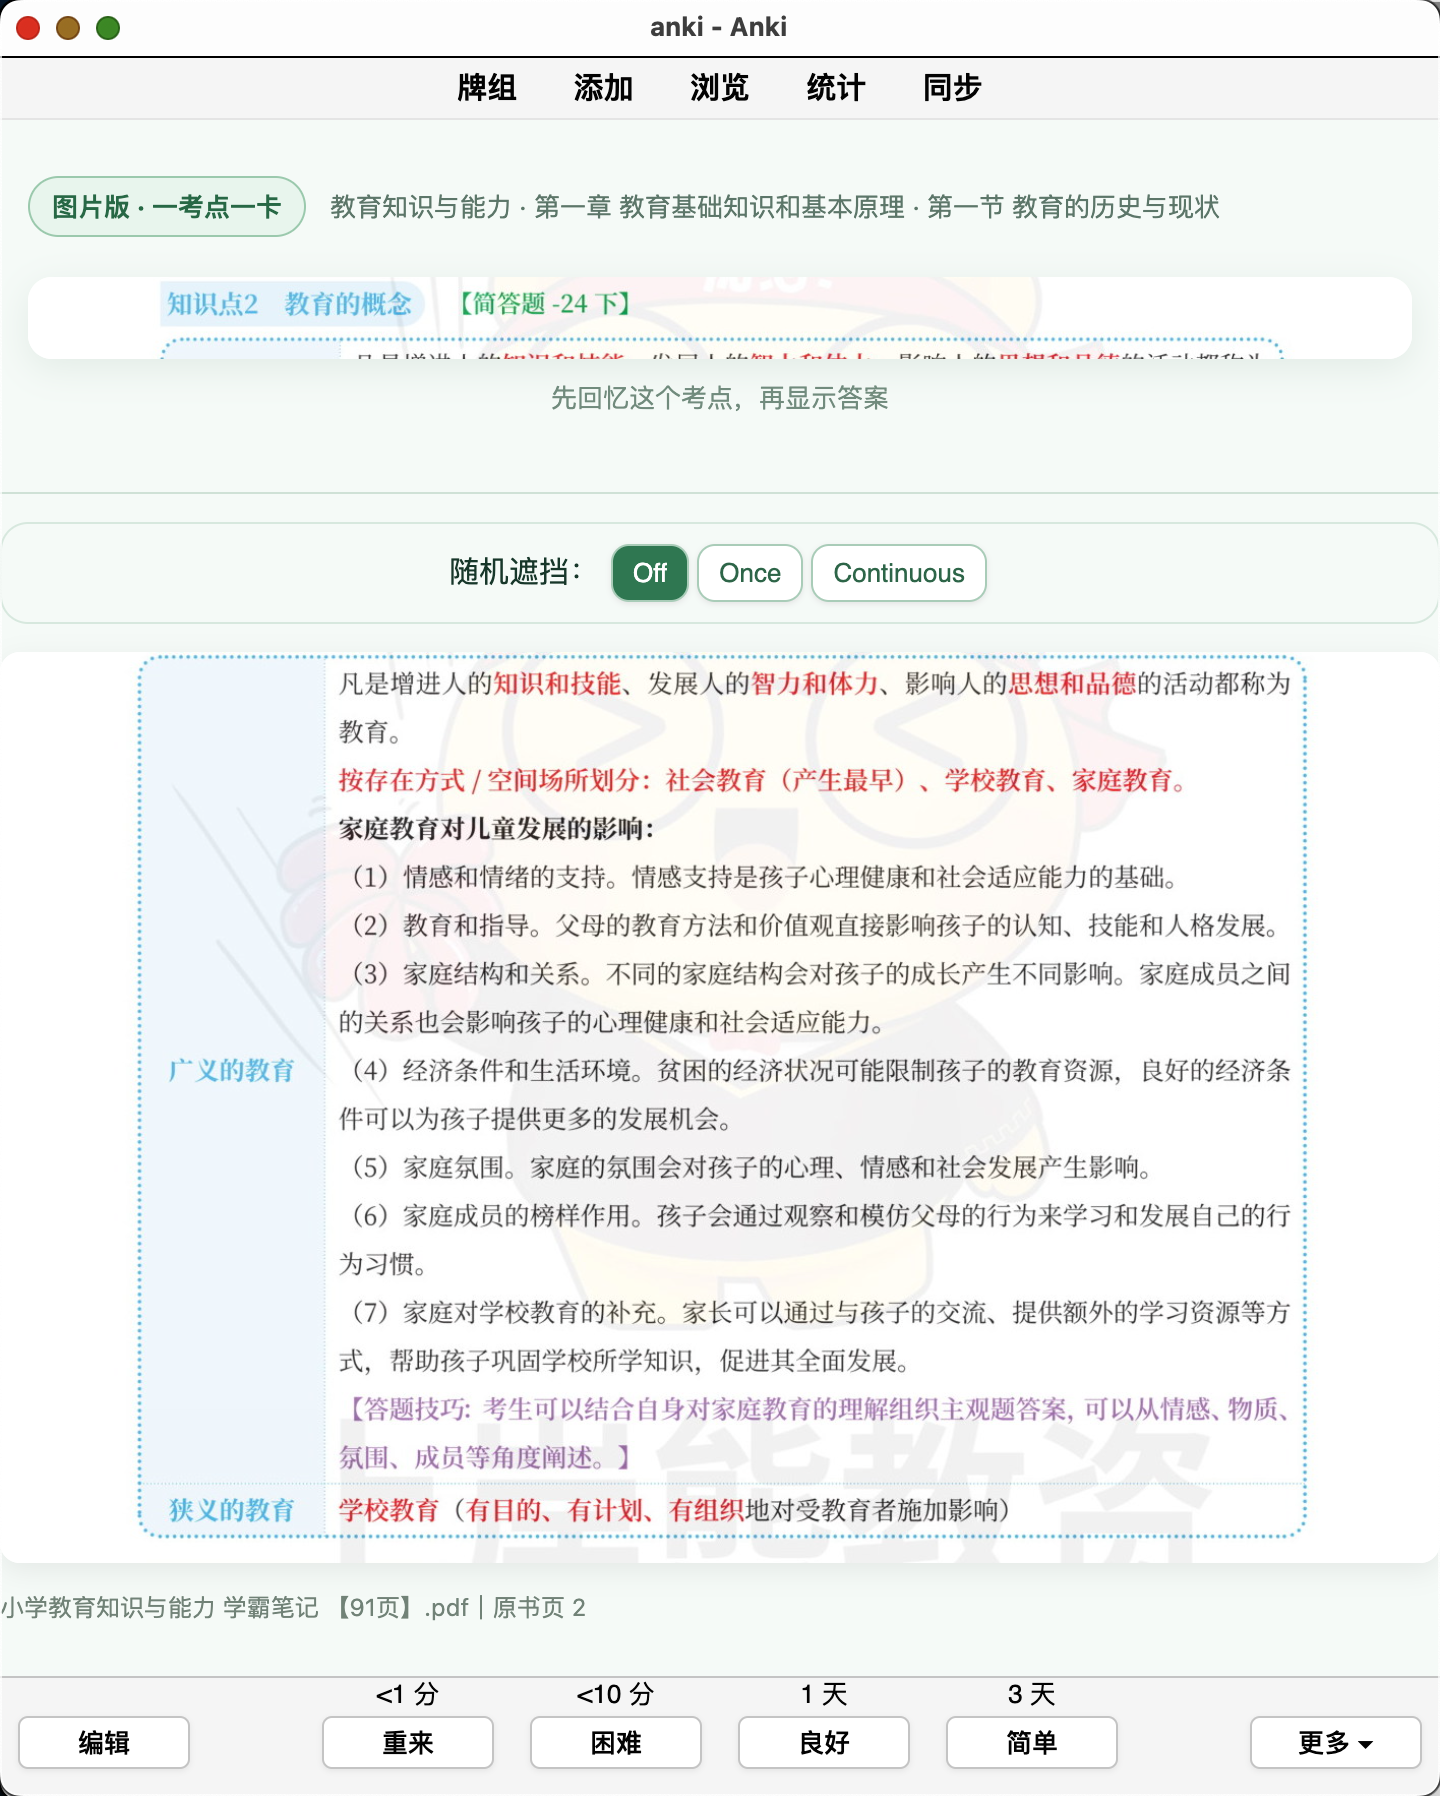This screenshot has height=1796, width=1440.
Task: Click the question preview image 知识点2
Action: pyautogui.click(x=720, y=317)
